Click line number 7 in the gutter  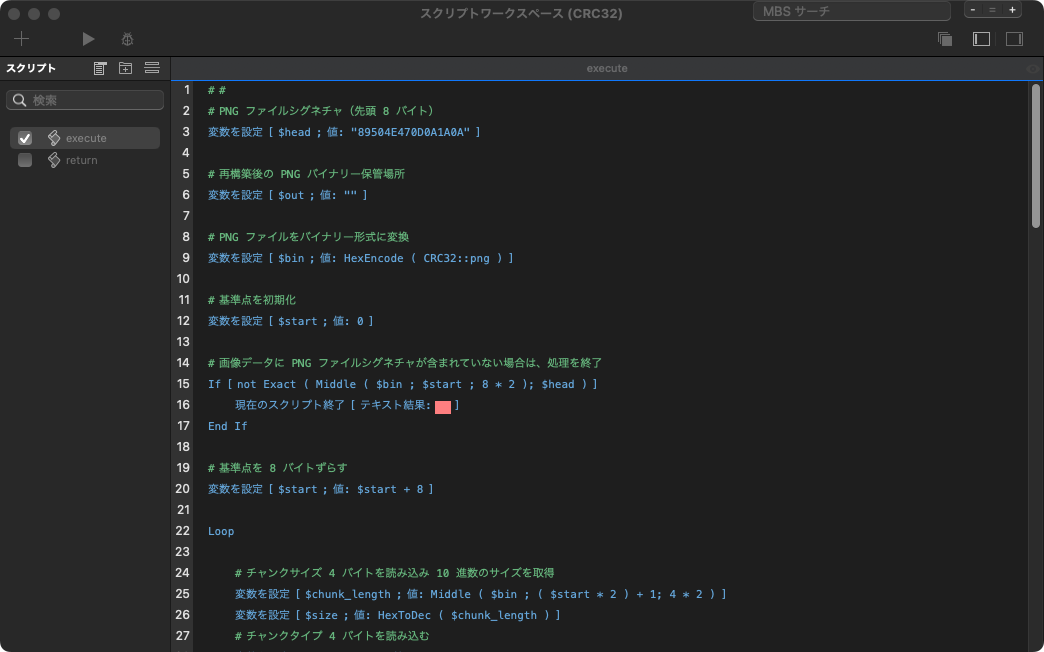click(x=186, y=216)
